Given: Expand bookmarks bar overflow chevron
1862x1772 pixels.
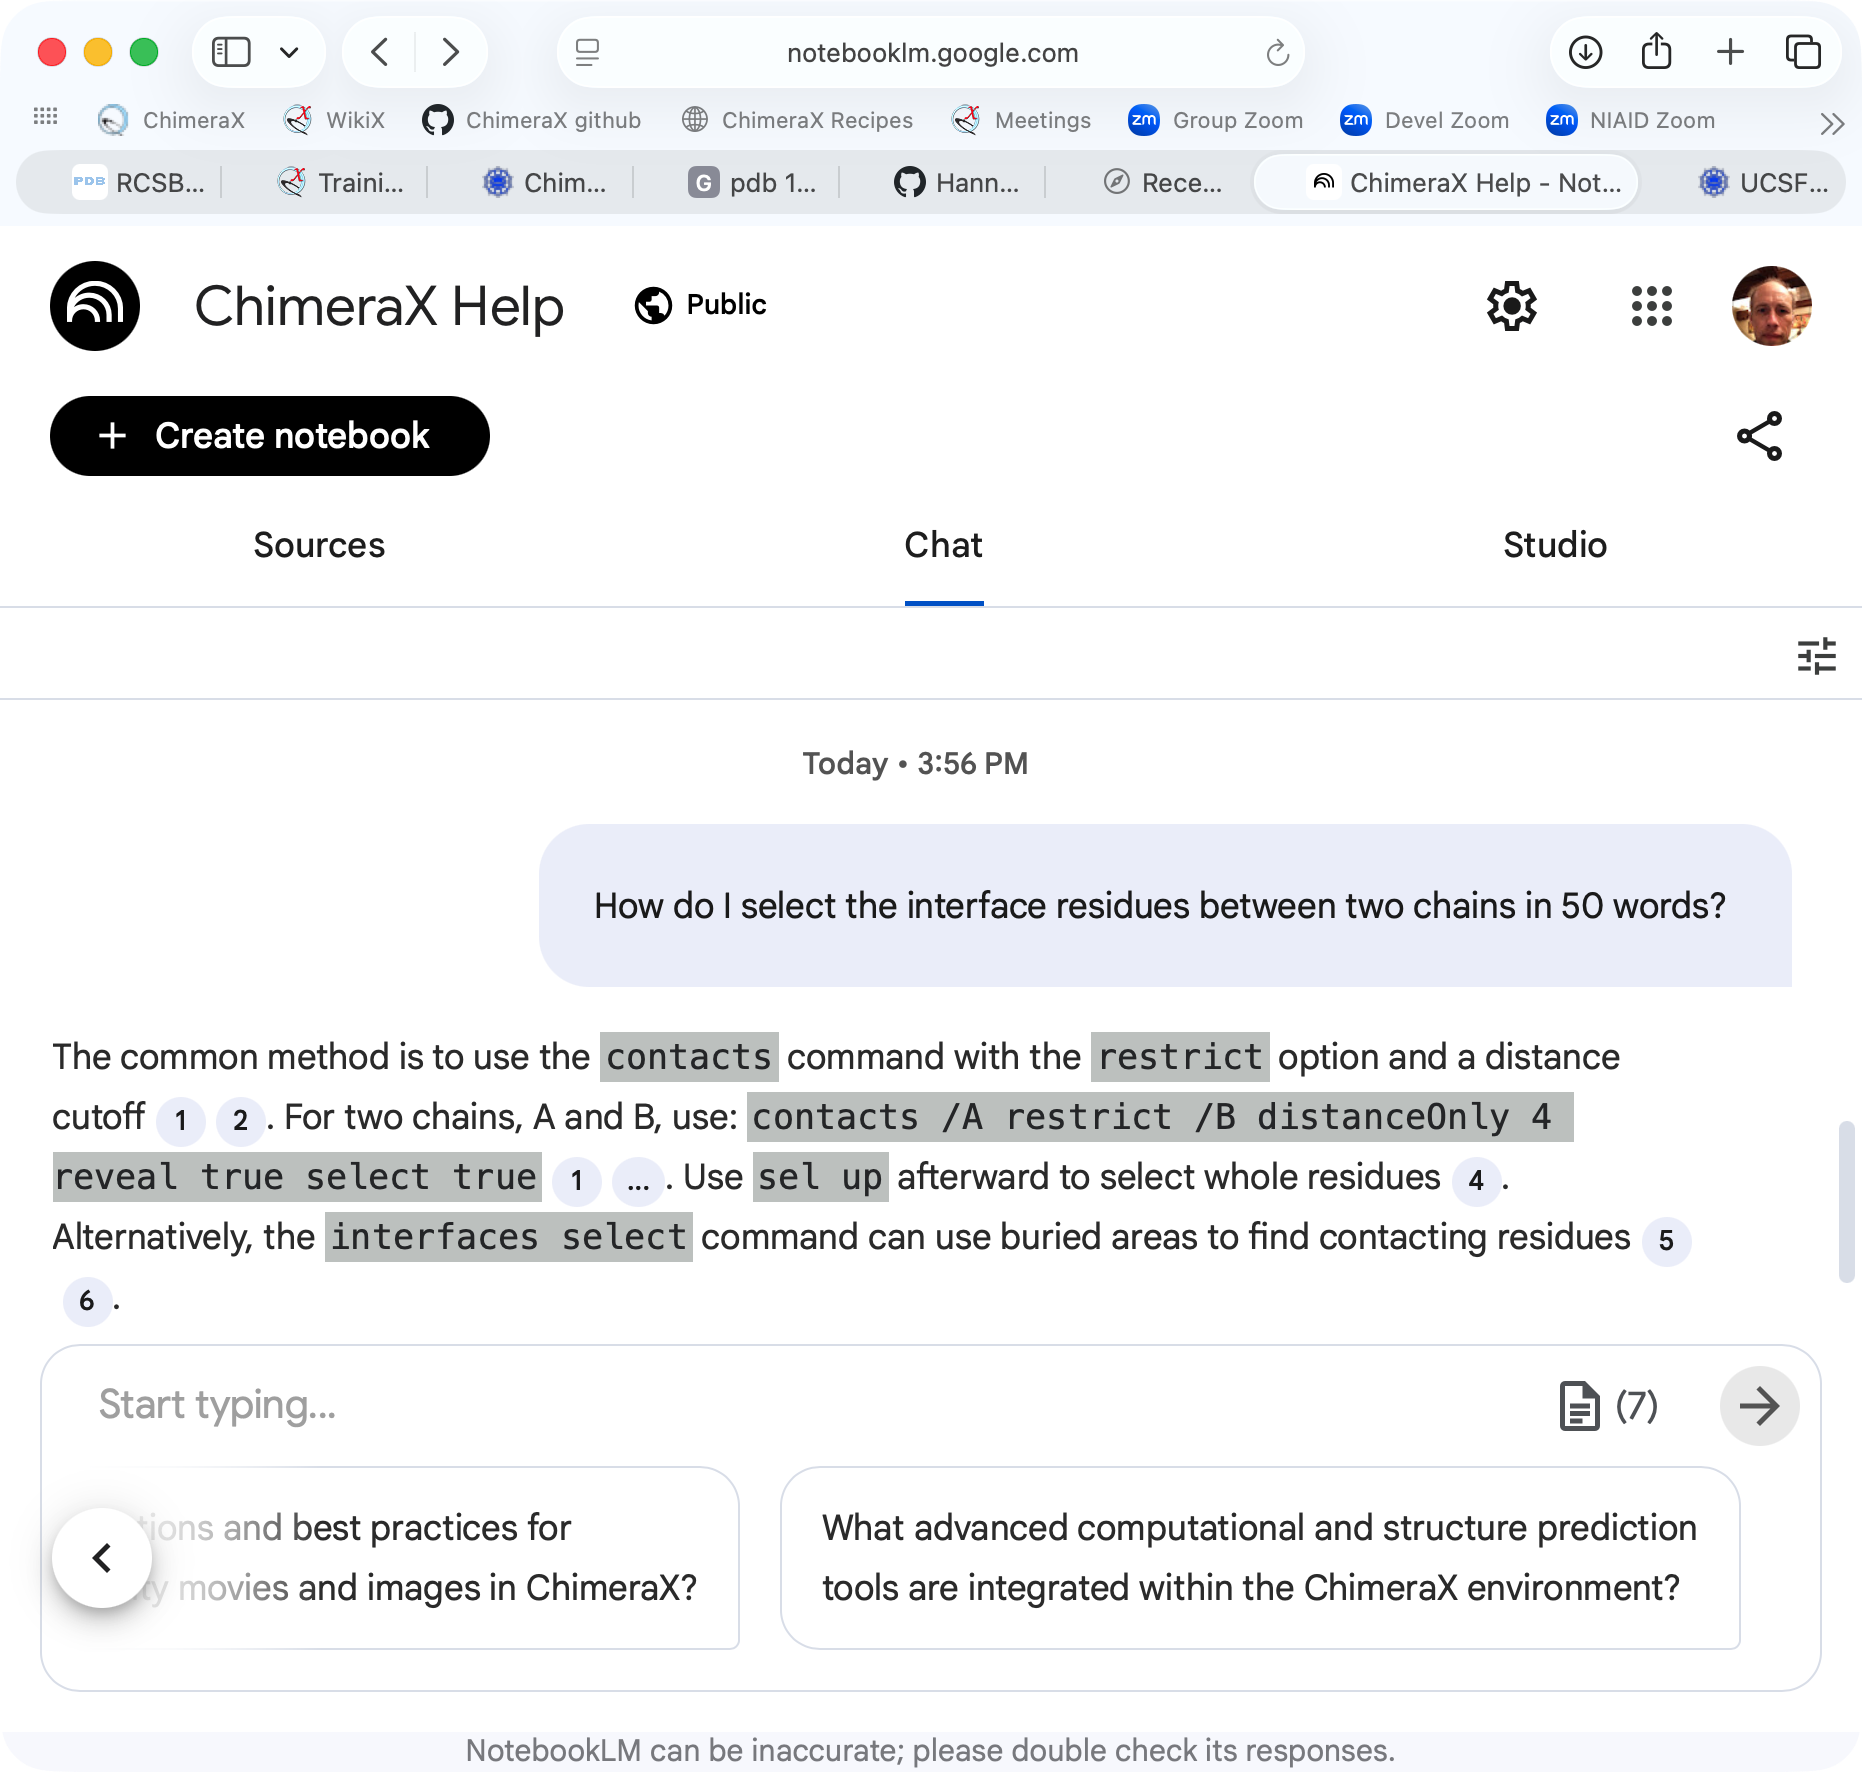Looking at the screenshot, I should click(x=1833, y=123).
